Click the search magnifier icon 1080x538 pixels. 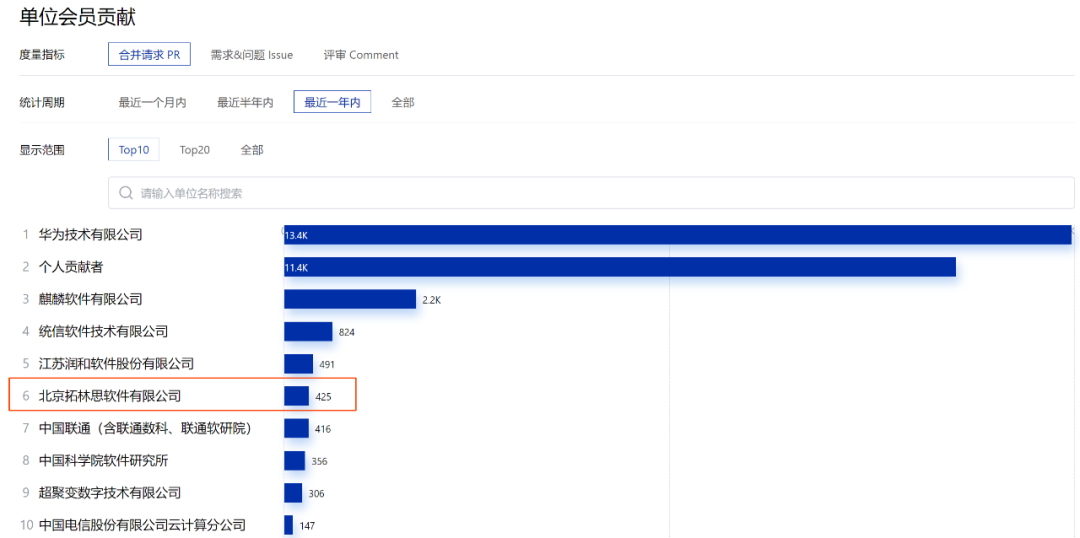pyautogui.click(x=126, y=193)
